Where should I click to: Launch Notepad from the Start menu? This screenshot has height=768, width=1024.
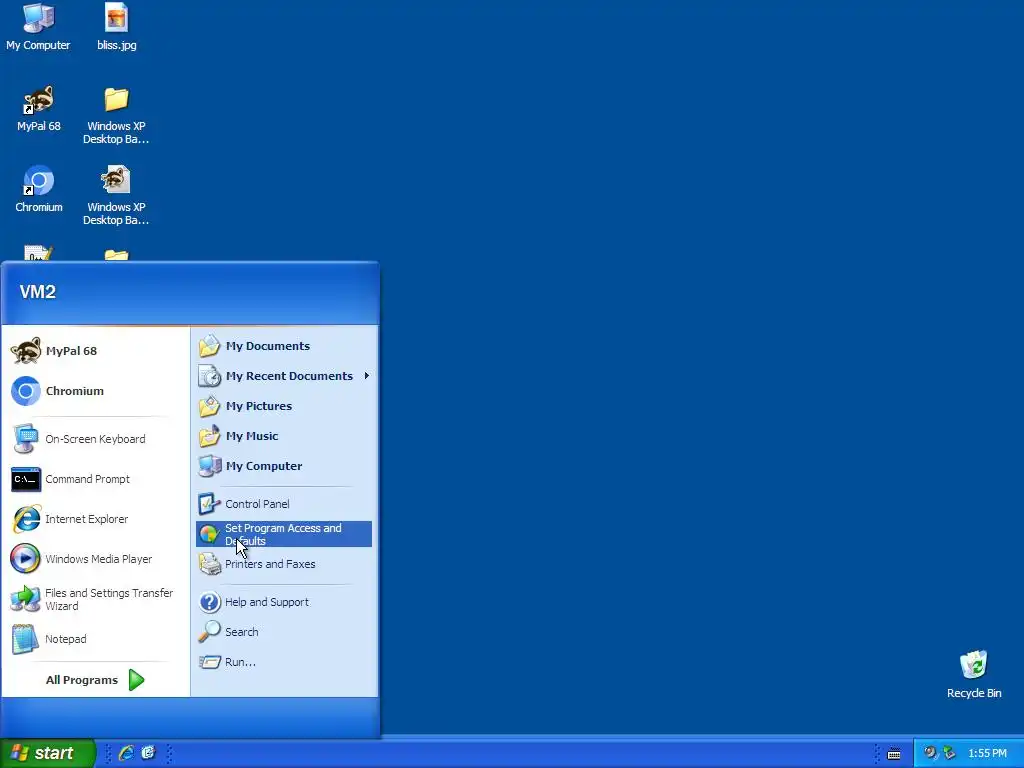point(95,639)
